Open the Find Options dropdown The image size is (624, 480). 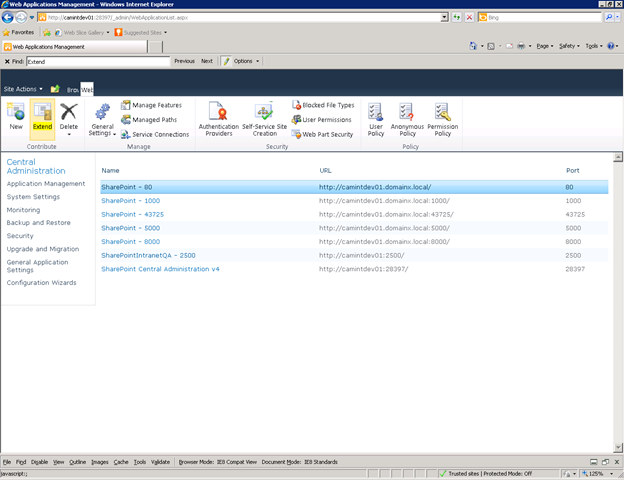[x=246, y=61]
